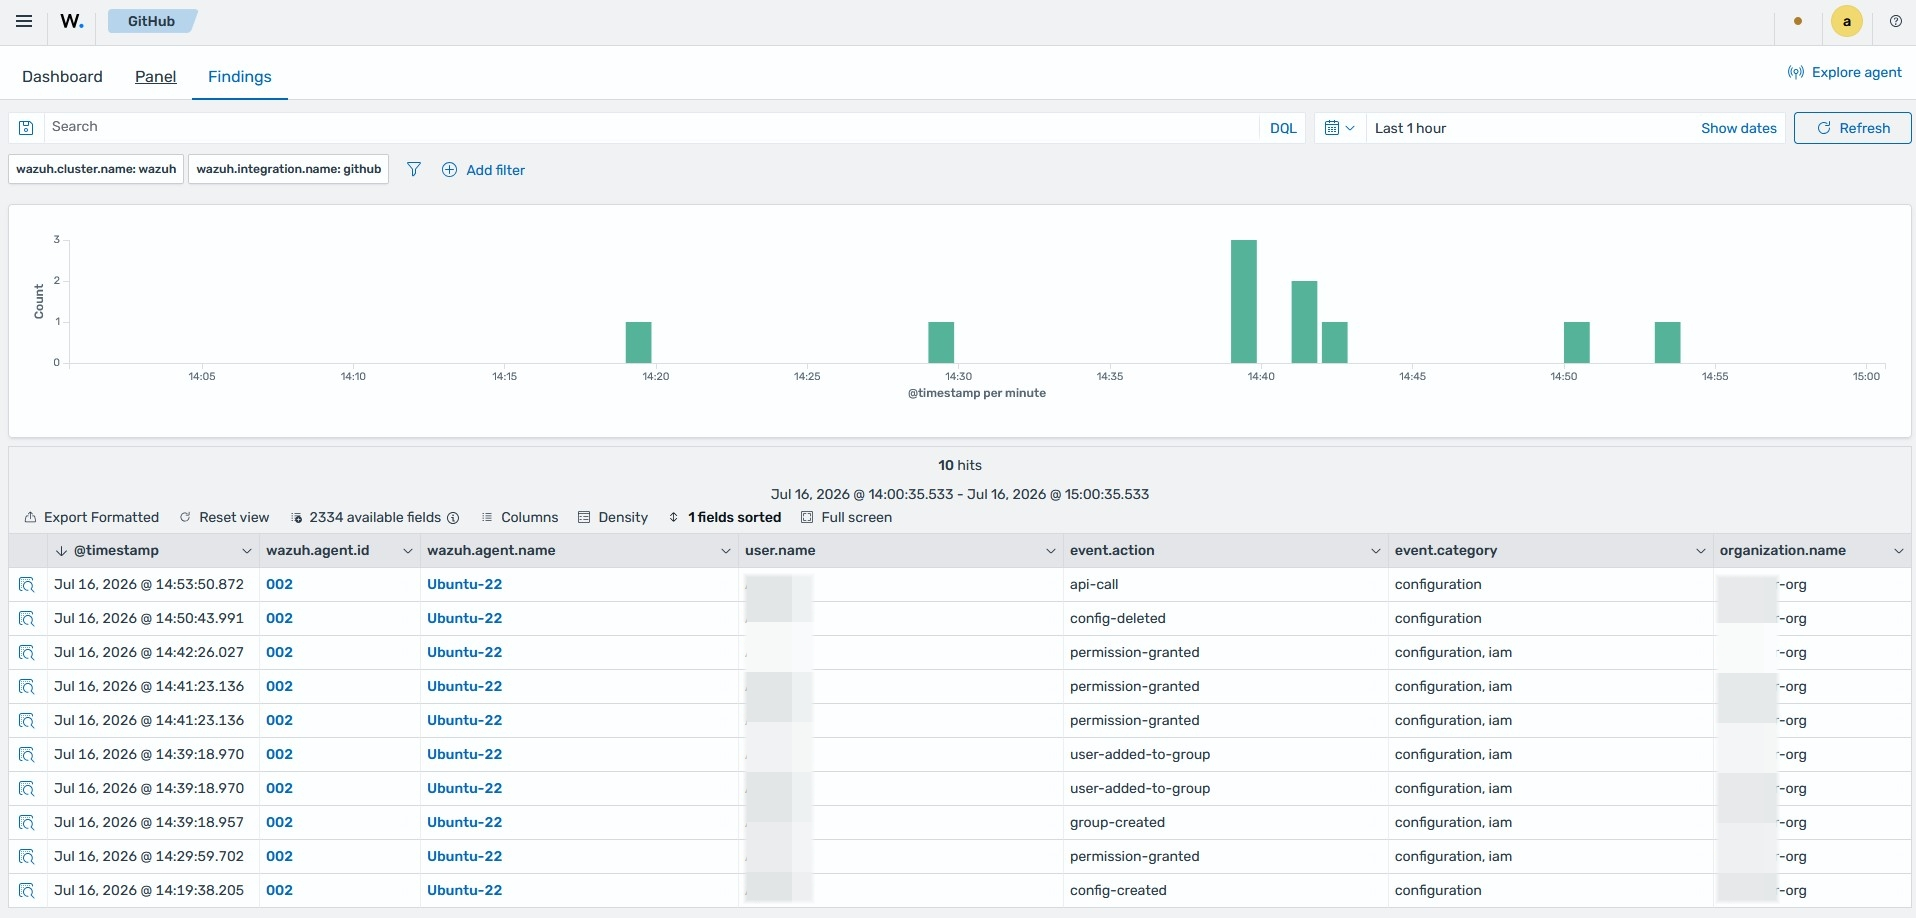This screenshot has width=1916, height=918.
Task: Open agent 002 link in api-call row
Action: click(x=279, y=584)
